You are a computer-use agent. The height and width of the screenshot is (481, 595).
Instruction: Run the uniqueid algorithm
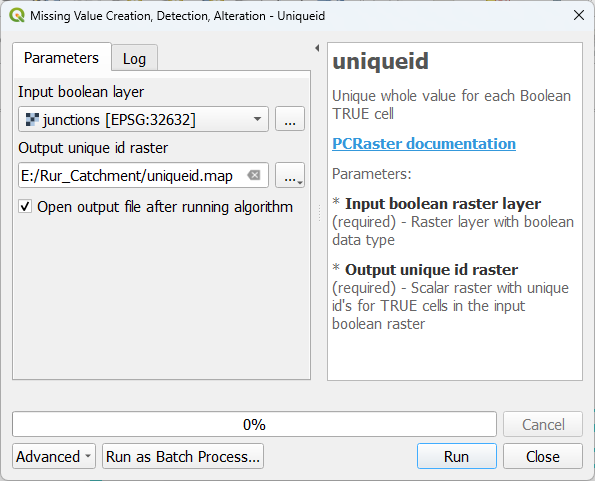(x=457, y=456)
